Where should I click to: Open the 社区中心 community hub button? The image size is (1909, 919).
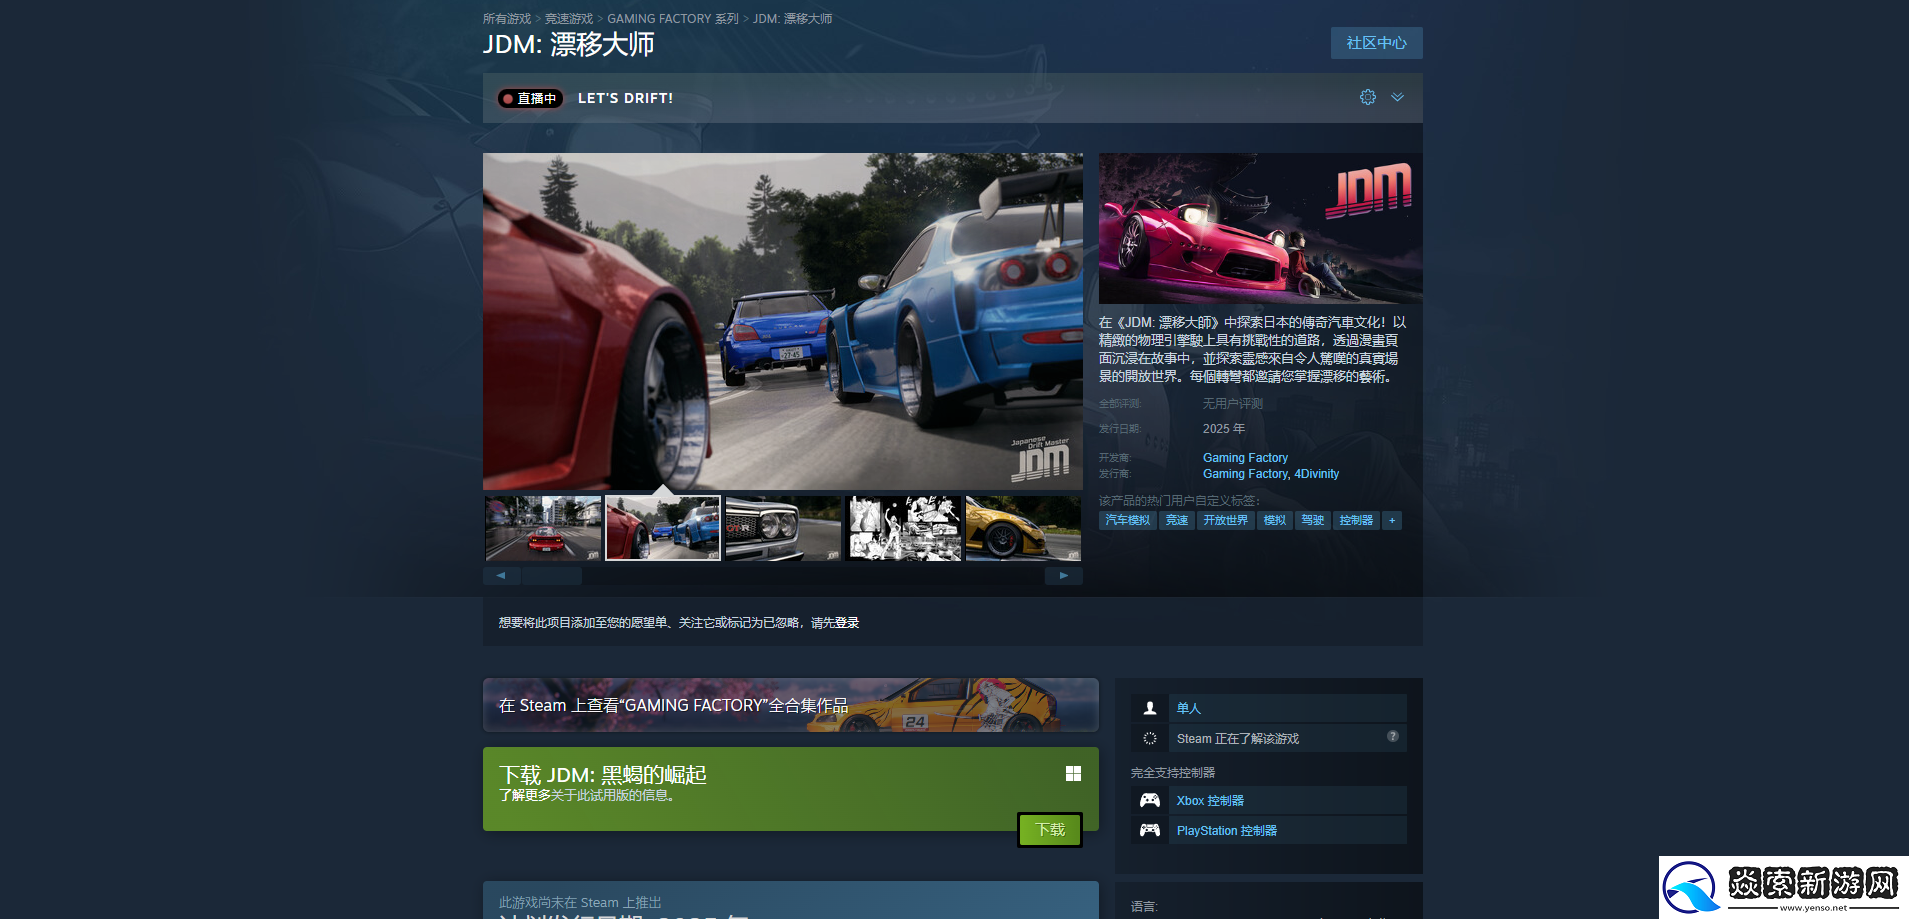click(x=1376, y=43)
